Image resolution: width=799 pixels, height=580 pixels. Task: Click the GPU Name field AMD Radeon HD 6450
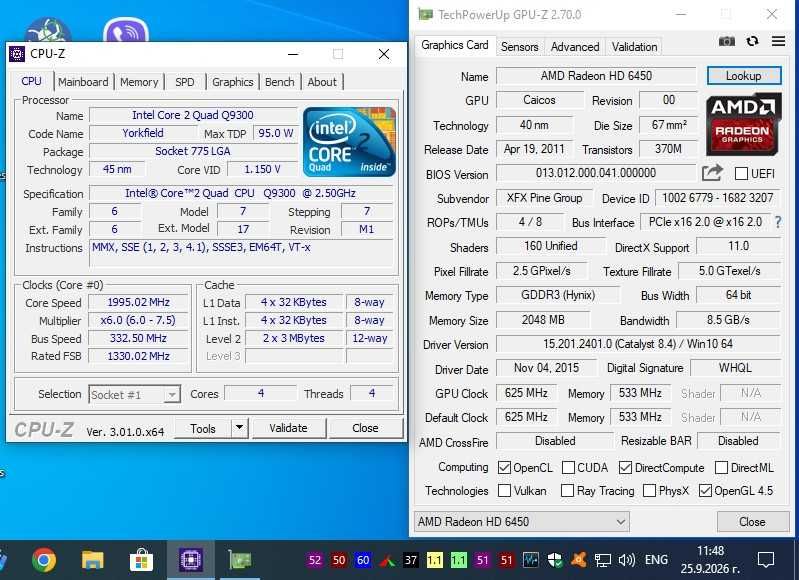[596, 76]
